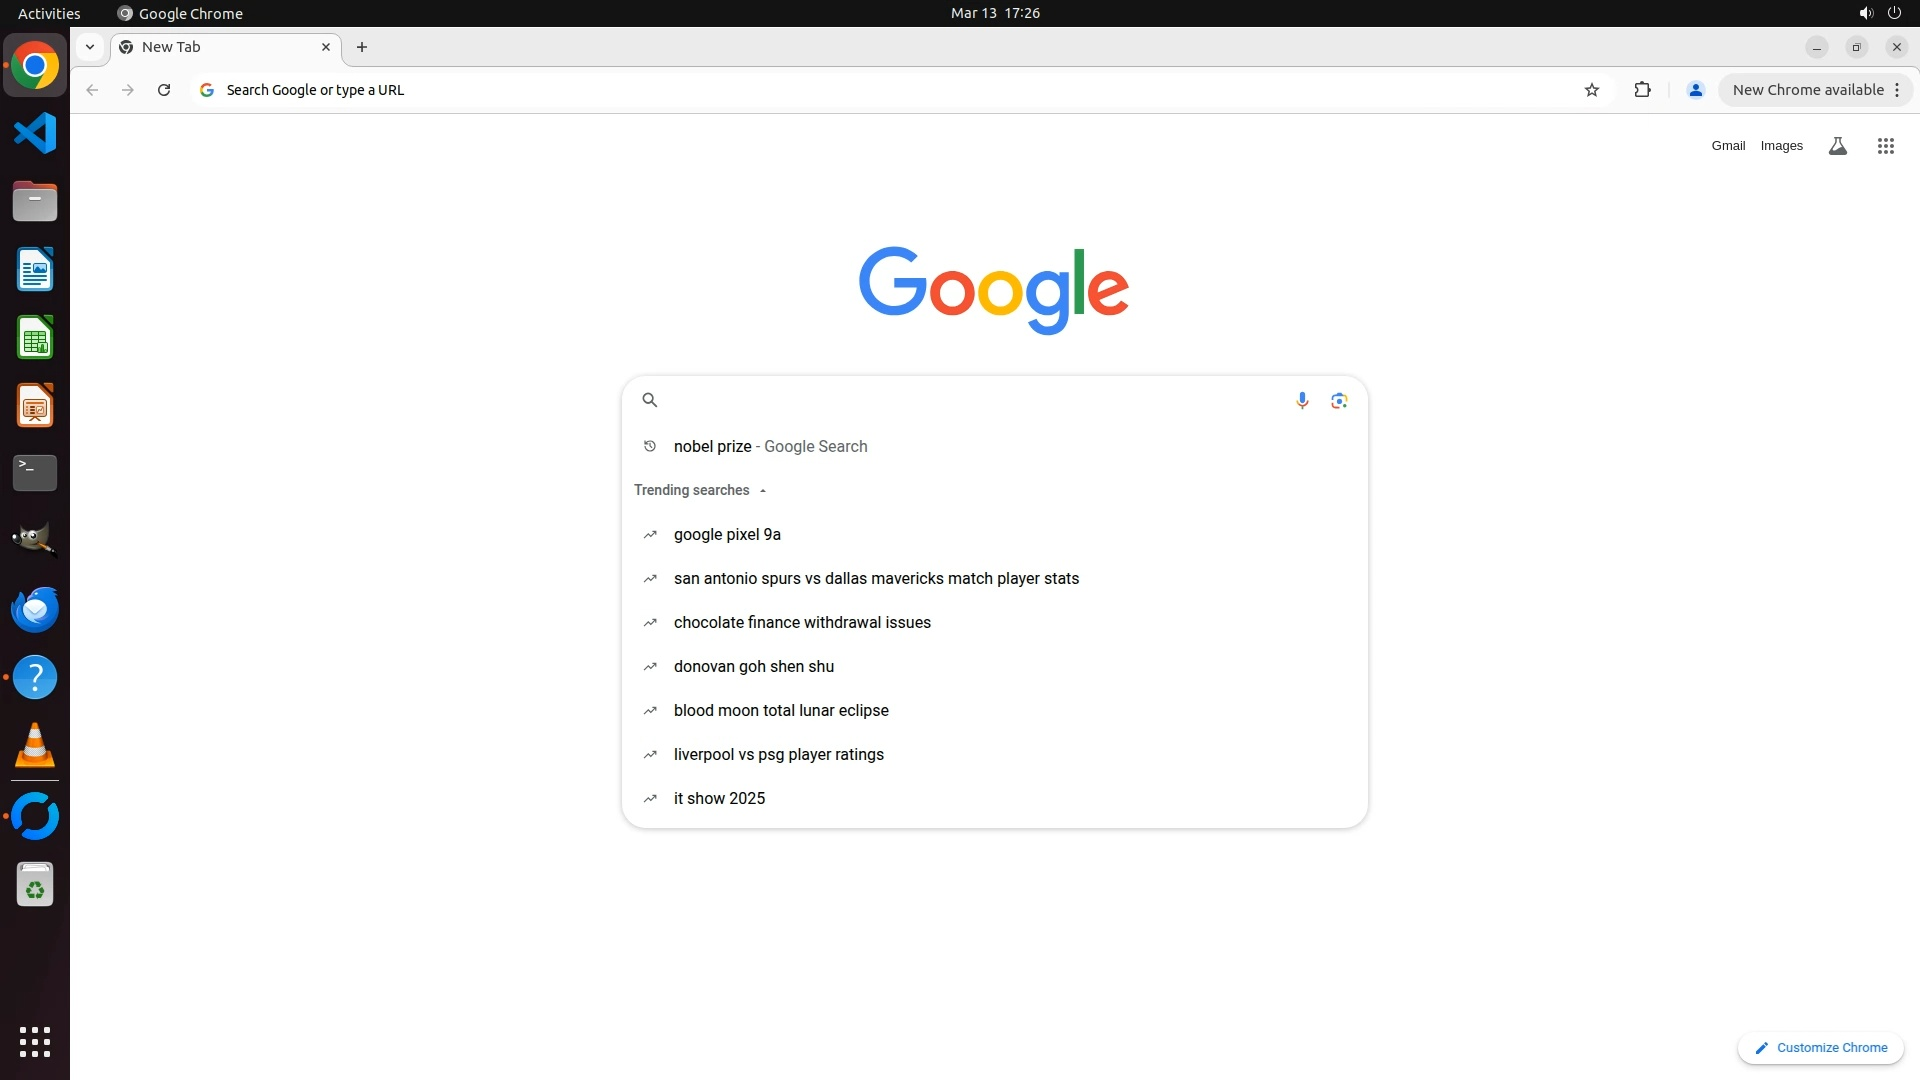Click the Customize Chrome button
Image resolution: width=1920 pixels, height=1080 pixels.
coord(1821,1048)
